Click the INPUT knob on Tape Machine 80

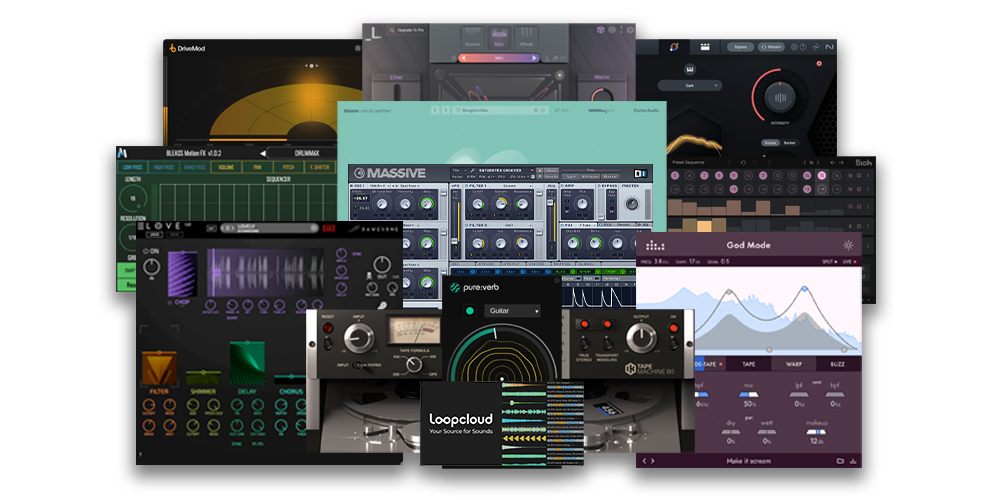click(x=359, y=337)
